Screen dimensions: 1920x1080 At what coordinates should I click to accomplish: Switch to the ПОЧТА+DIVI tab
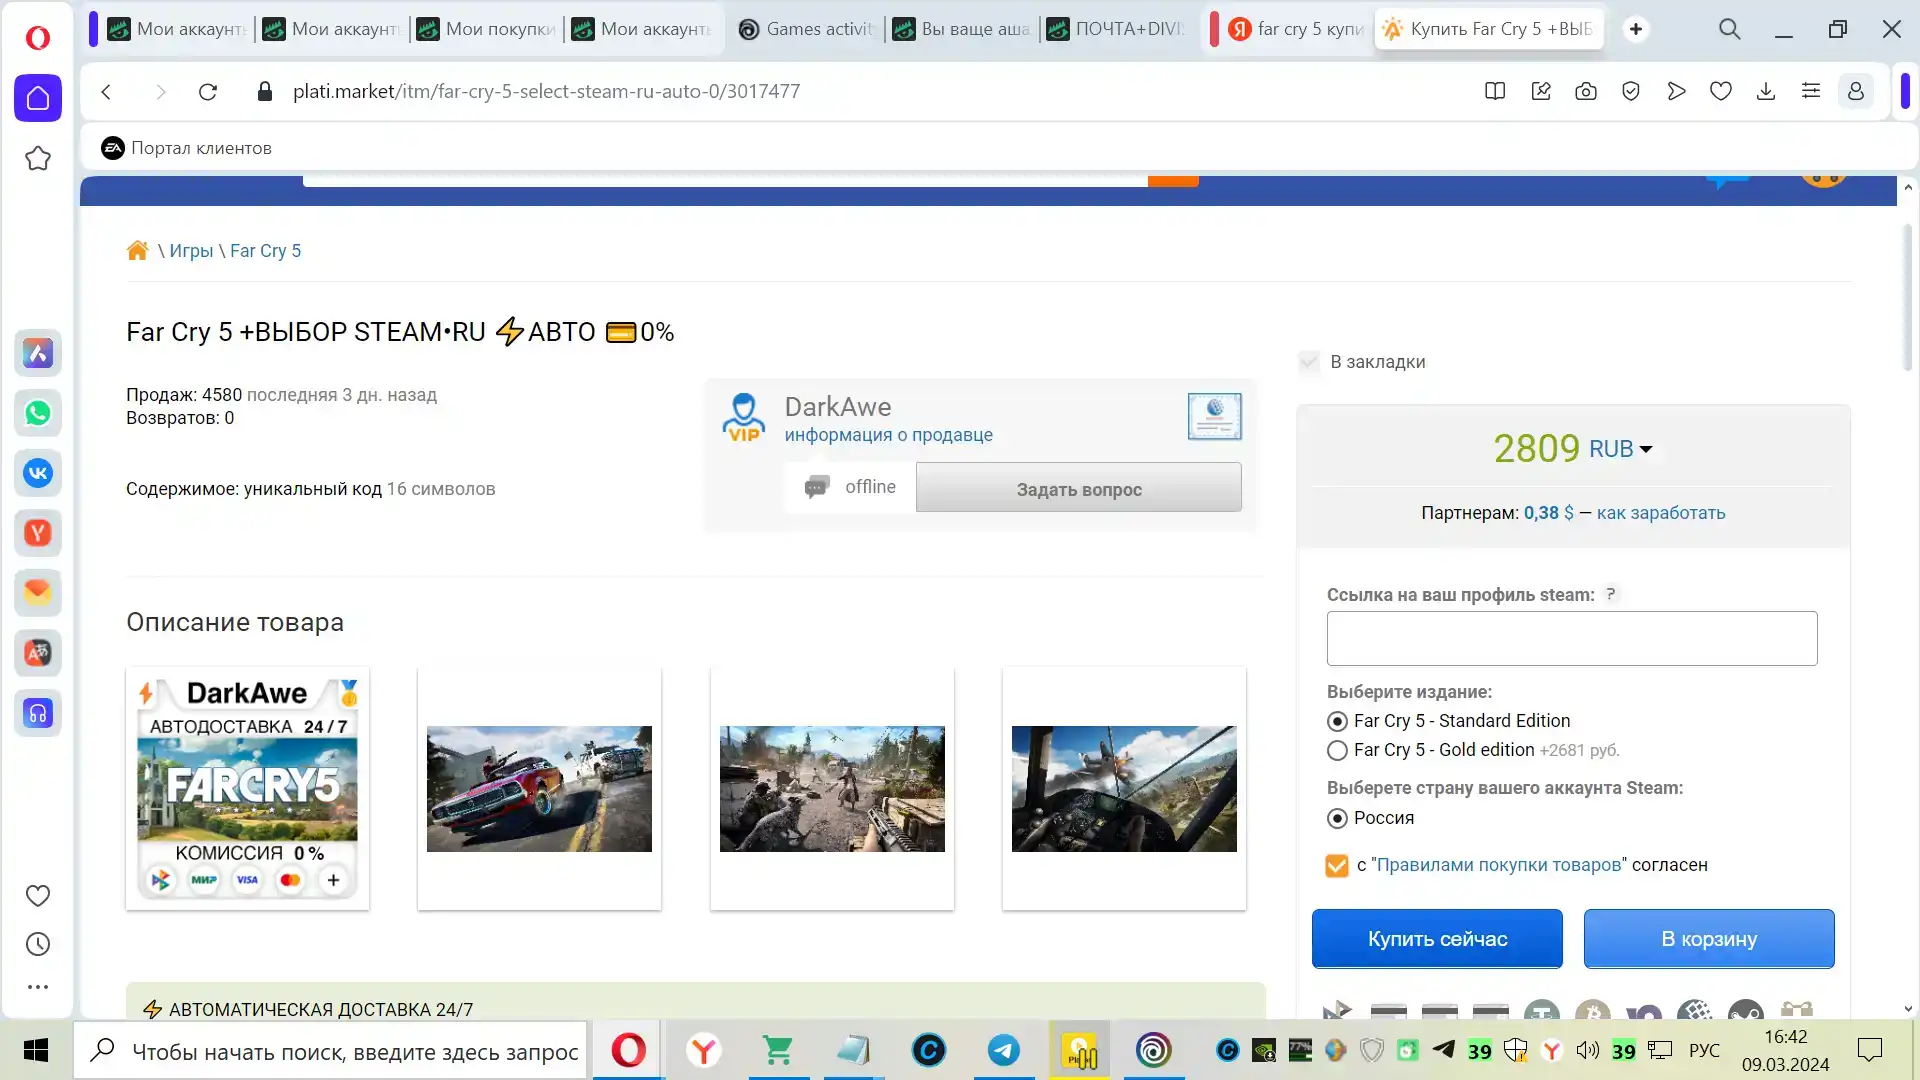coord(1117,29)
